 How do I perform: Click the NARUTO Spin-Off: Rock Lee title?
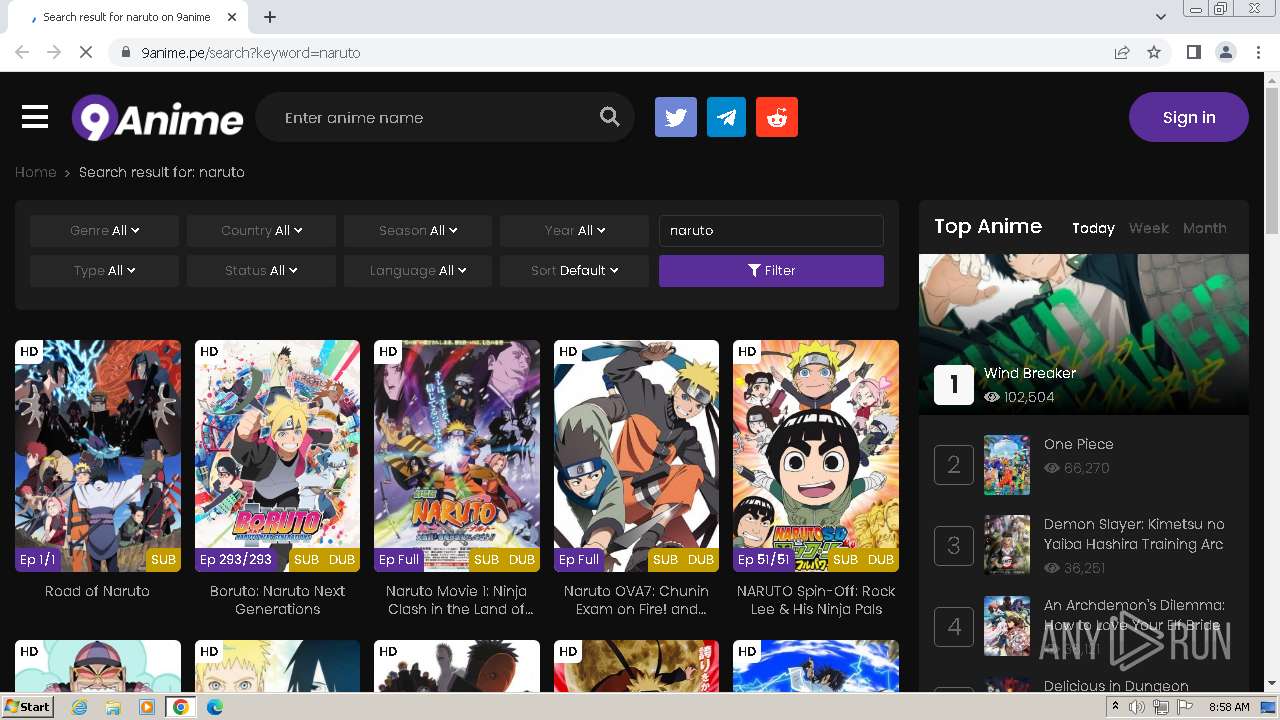[816, 600]
